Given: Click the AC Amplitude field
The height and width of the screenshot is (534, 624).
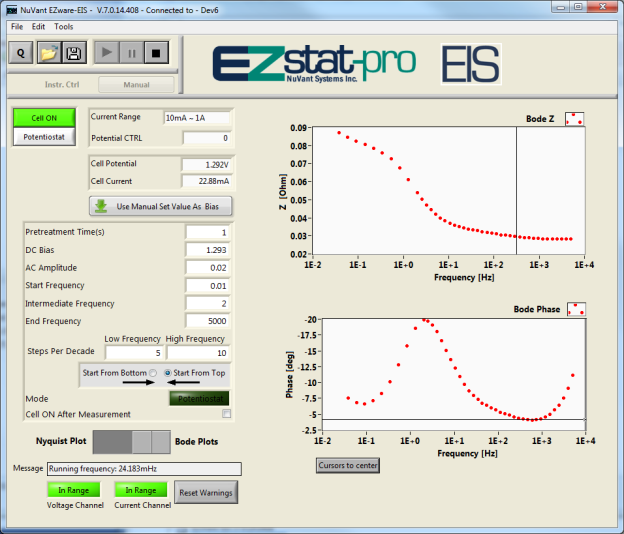Looking at the screenshot, I should pos(207,268).
